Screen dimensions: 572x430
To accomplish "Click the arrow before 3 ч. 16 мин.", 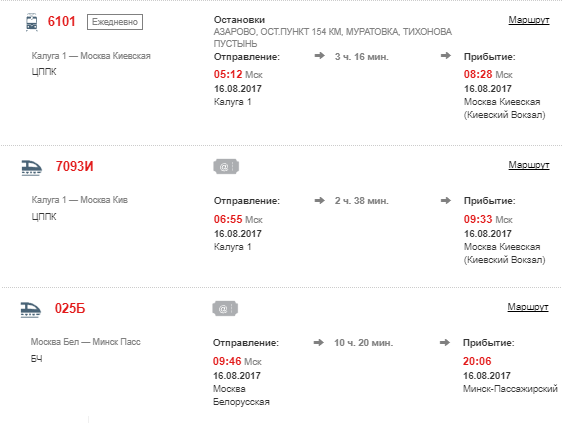I will click(320, 56).
